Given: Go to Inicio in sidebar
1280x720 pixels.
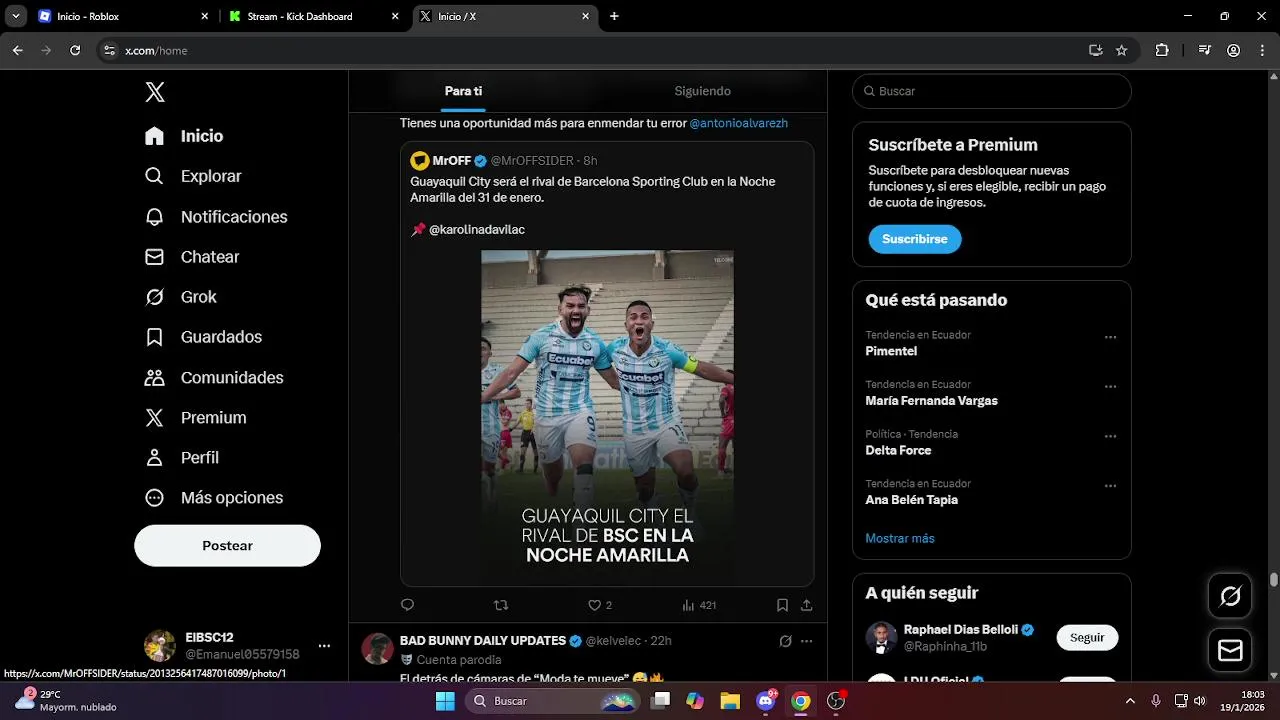Looking at the screenshot, I should 184,136.
